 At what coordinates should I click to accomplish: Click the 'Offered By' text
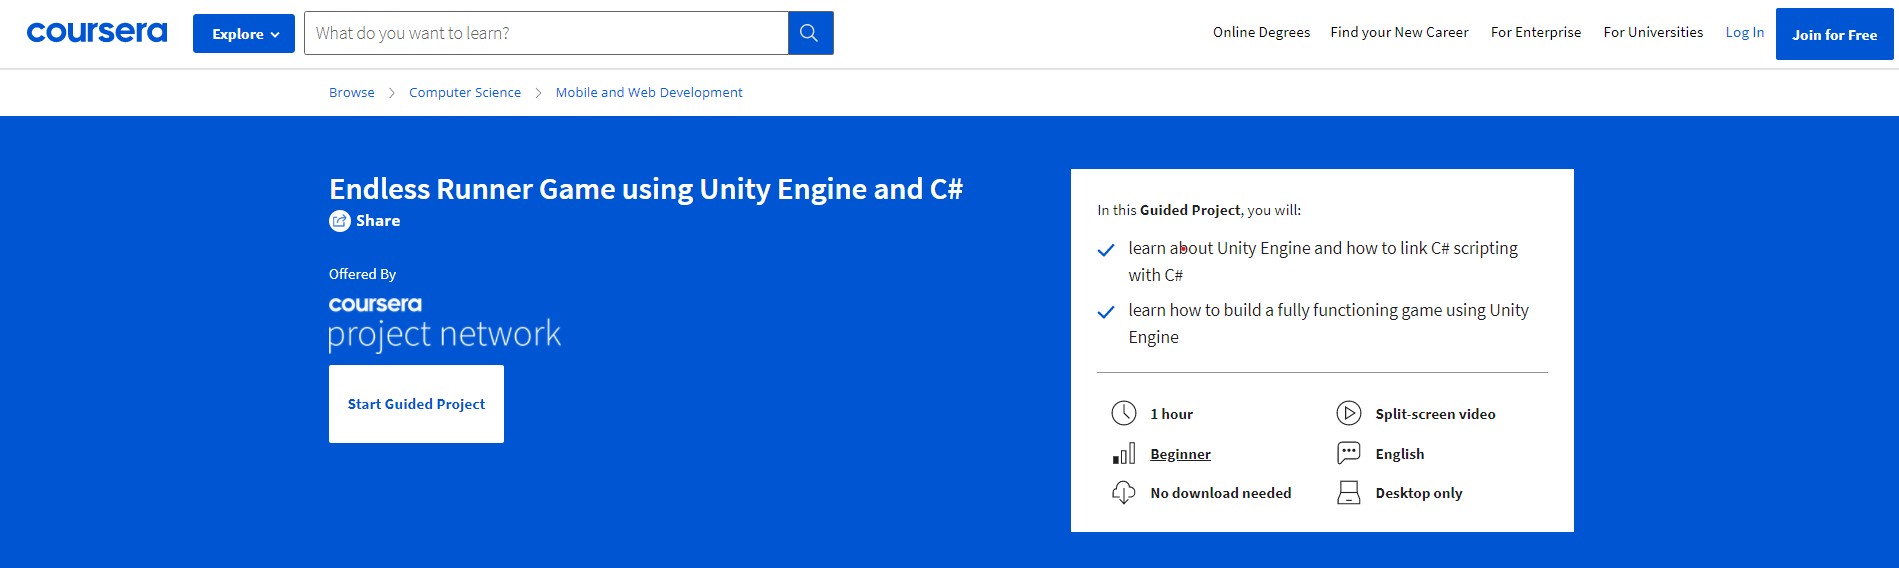pos(362,274)
